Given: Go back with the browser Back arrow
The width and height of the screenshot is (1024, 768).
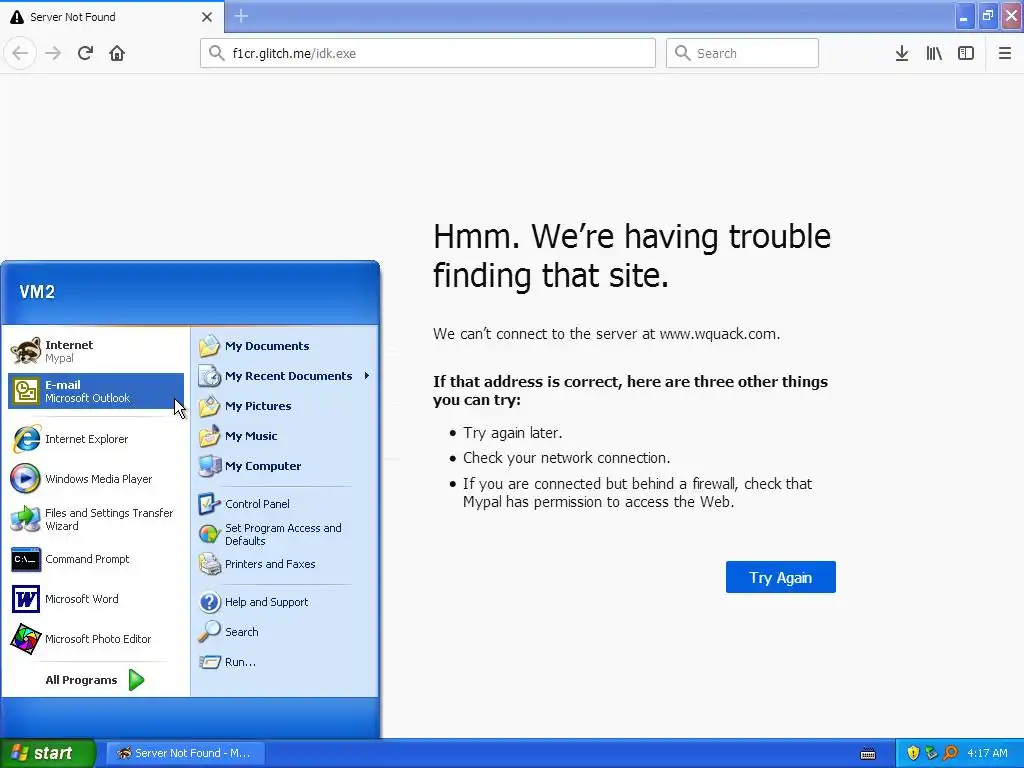Looking at the screenshot, I should click(20, 53).
